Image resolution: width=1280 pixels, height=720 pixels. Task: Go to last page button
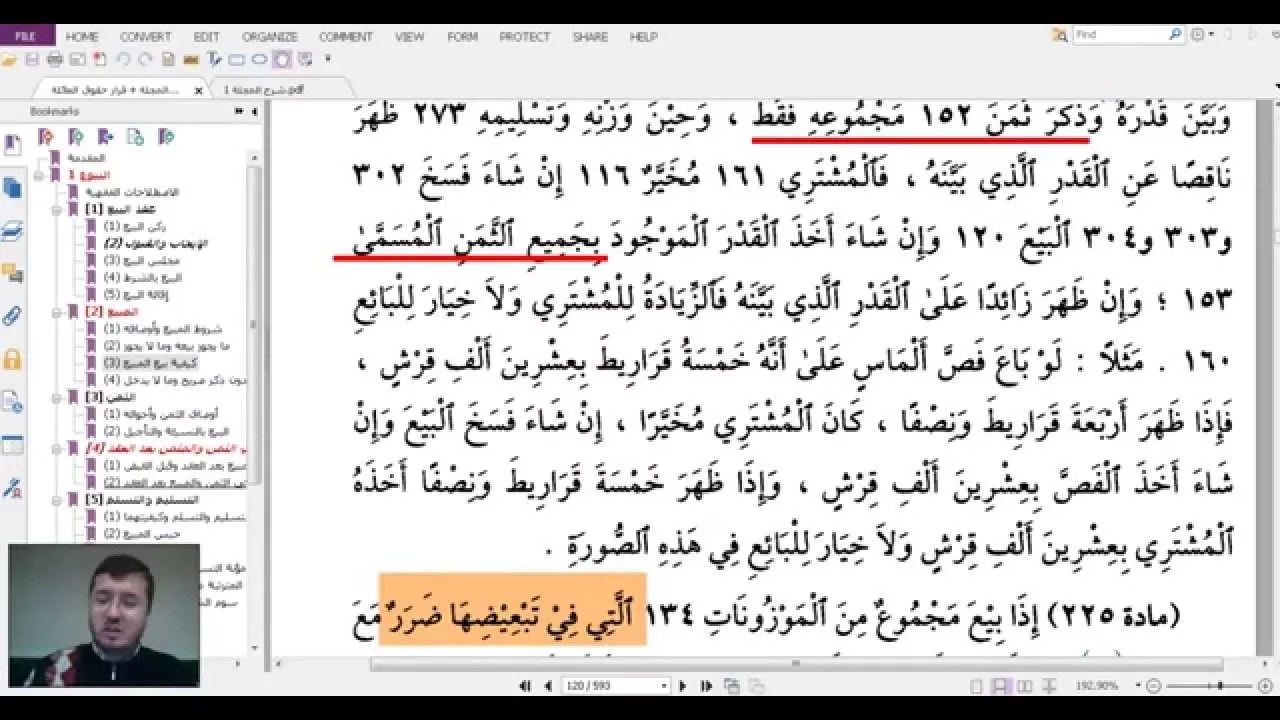pyautogui.click(x=706, y=686)
